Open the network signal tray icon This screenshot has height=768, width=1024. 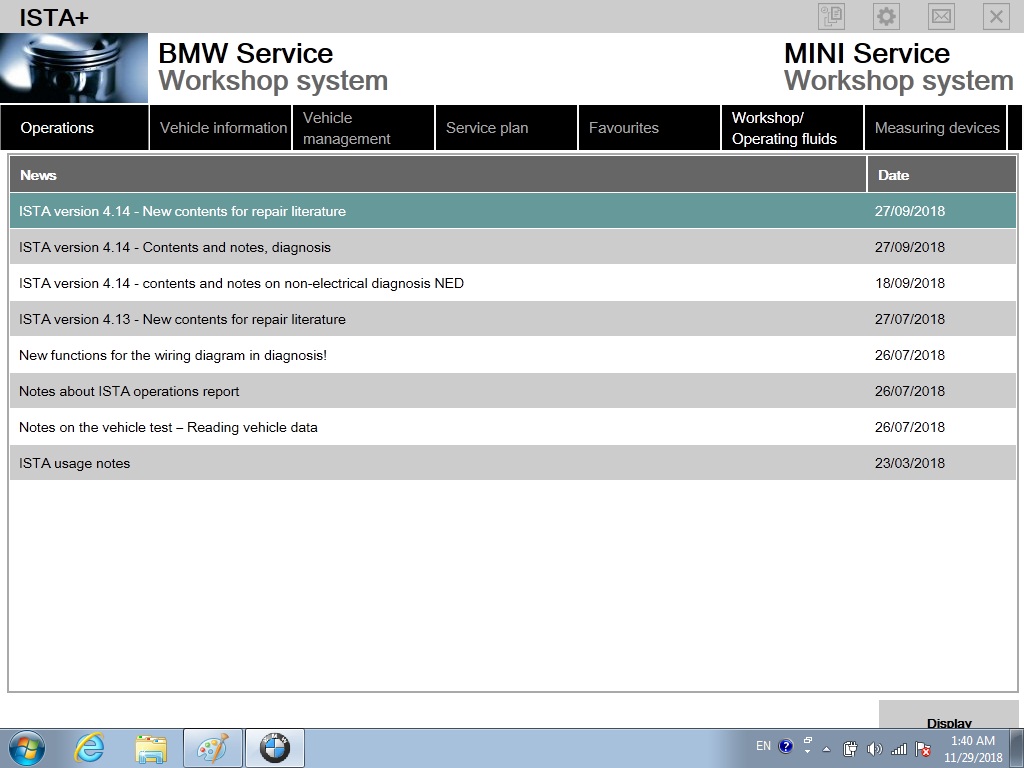pyautogui.click(x=899, y=748)
